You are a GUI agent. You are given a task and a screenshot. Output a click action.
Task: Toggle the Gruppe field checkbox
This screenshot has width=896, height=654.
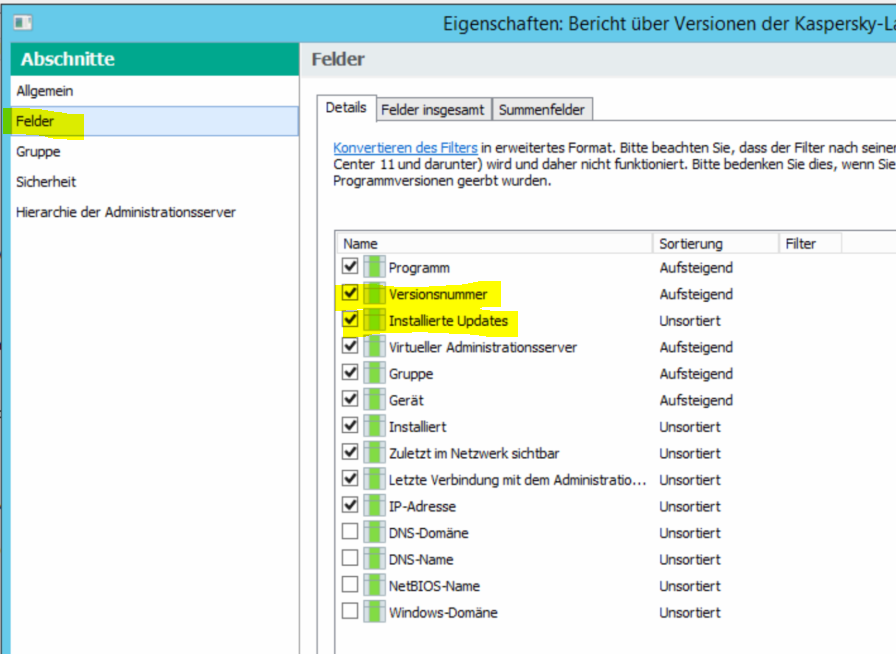pyautogui.click(x=350, y=372)
